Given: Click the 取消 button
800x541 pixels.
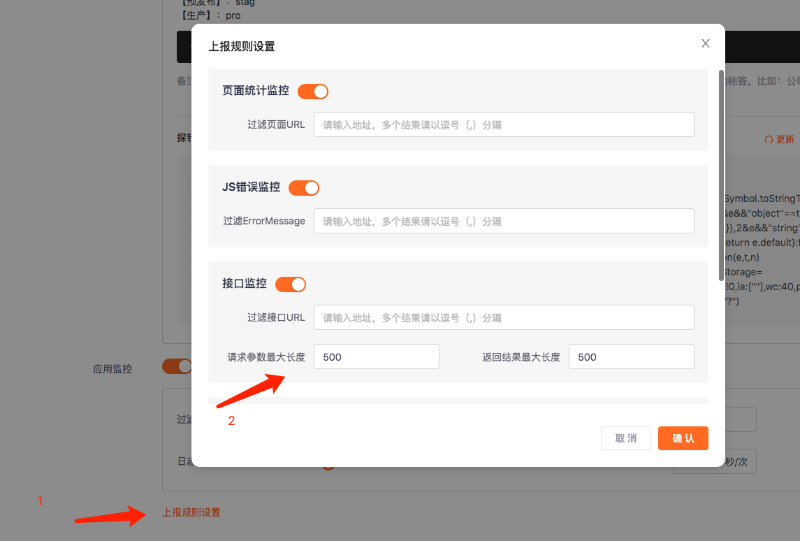Looking at the screenshot, I should pyautogui.click(x=626, y=438).
